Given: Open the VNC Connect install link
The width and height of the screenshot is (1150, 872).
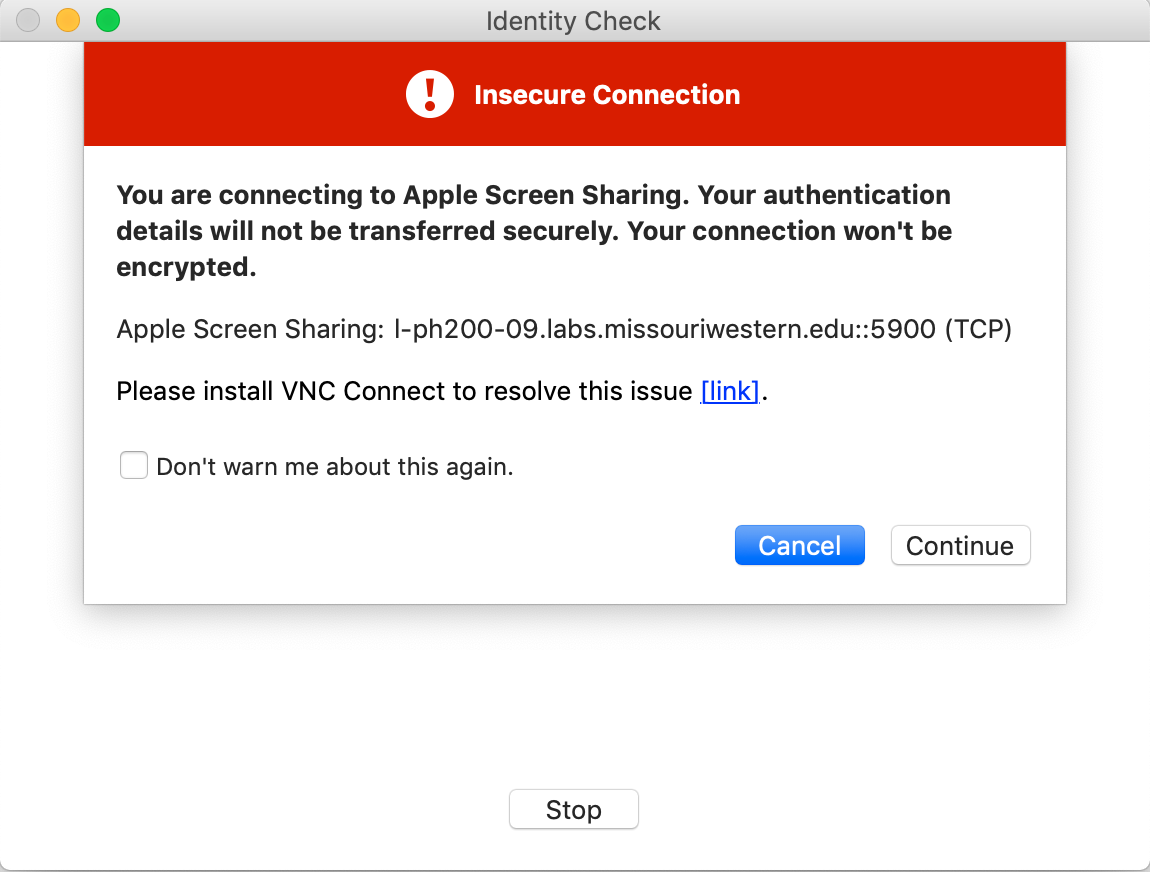Looking at the screenshot, I should 730,391.
